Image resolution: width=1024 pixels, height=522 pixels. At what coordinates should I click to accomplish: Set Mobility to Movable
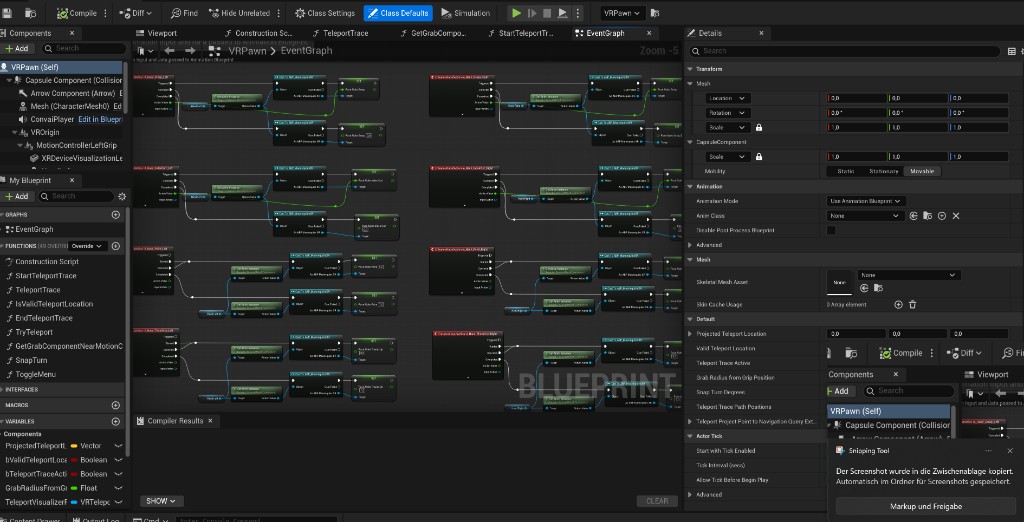pos(921,171)
